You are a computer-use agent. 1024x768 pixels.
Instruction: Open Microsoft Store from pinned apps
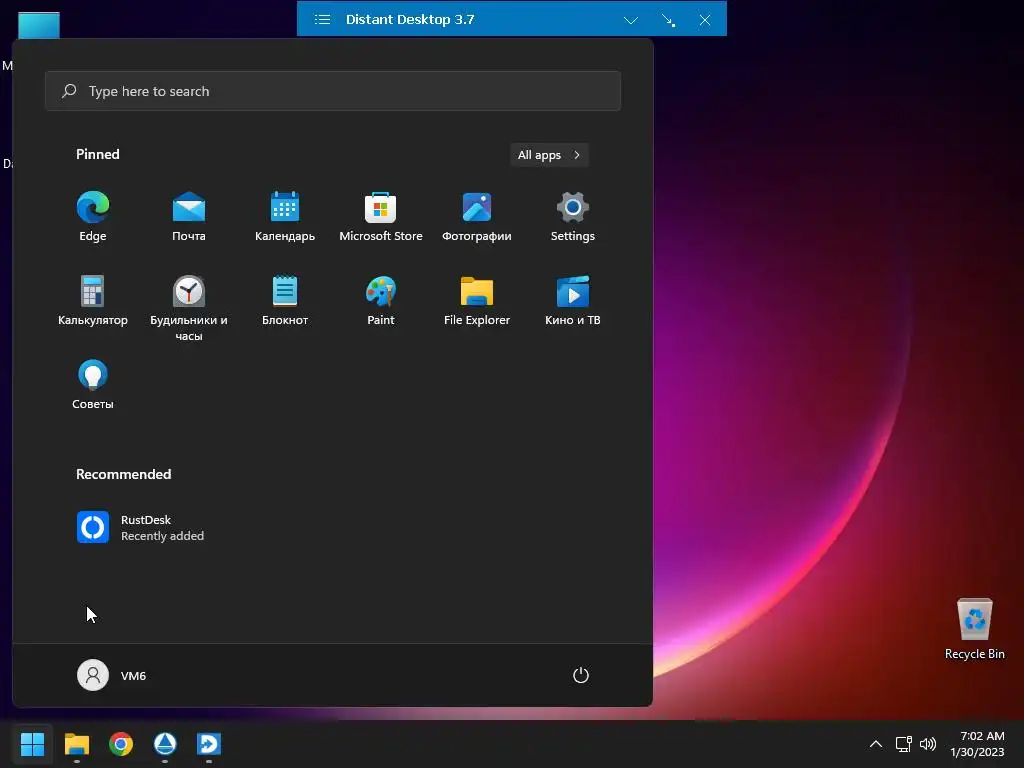[381, 217]
